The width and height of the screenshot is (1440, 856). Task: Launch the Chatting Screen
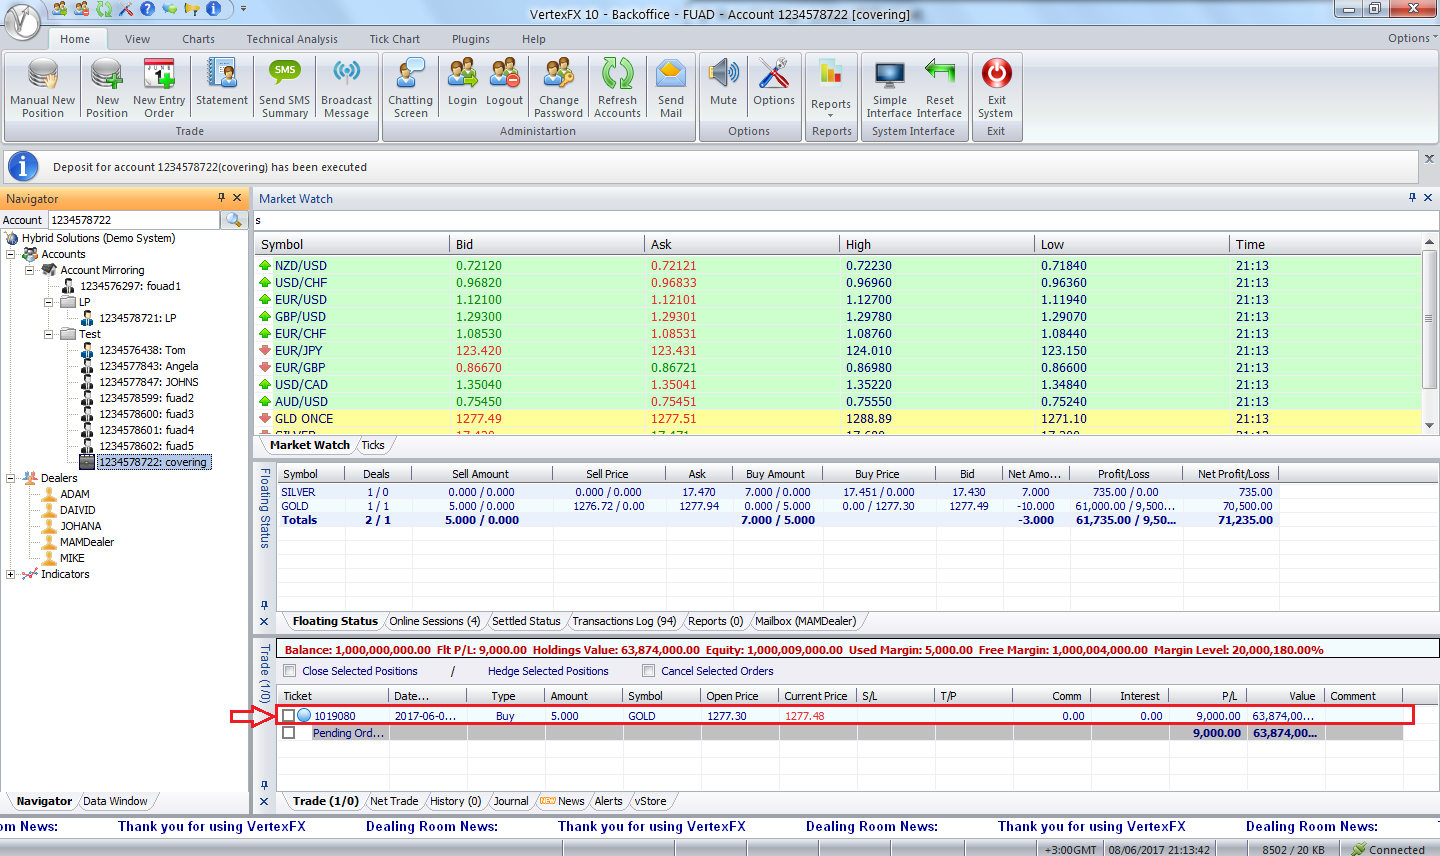410,88
